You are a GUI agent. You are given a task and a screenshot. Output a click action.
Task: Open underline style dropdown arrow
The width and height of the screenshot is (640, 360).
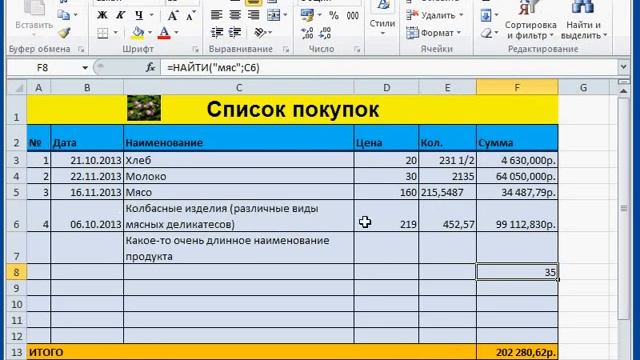click(151, 16)
